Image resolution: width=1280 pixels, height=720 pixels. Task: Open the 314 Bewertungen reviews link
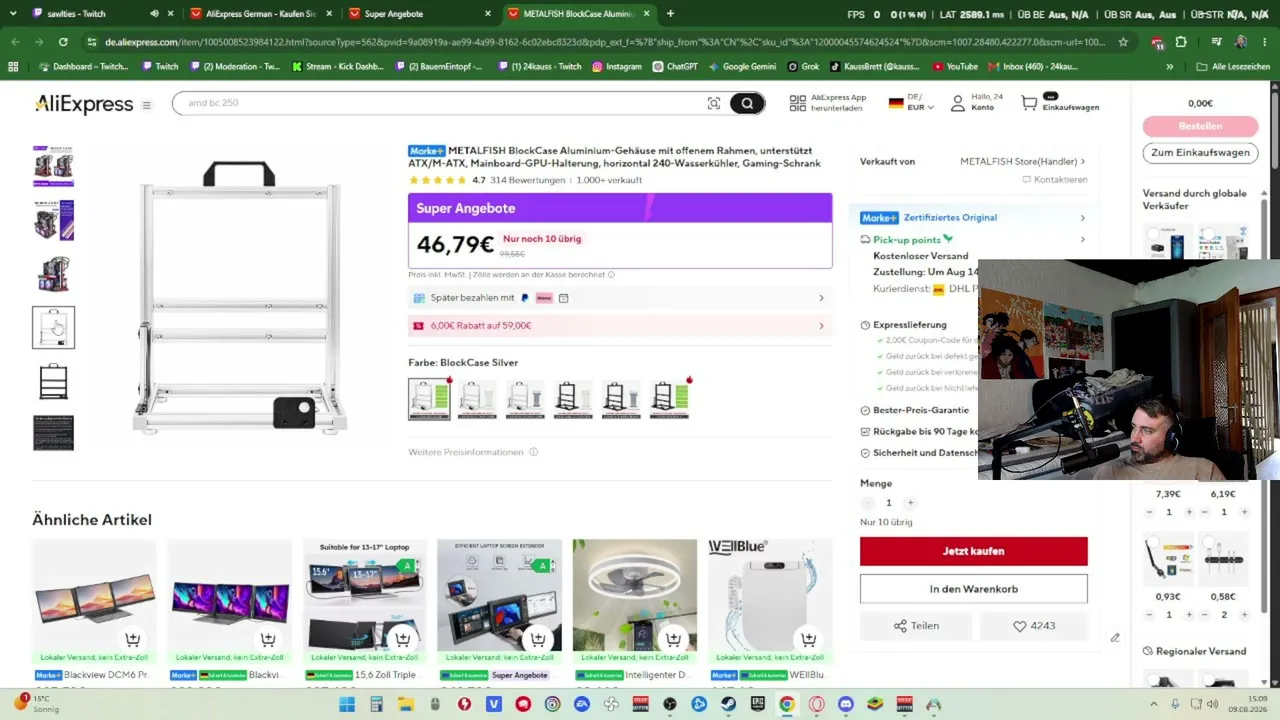(527, 180)
